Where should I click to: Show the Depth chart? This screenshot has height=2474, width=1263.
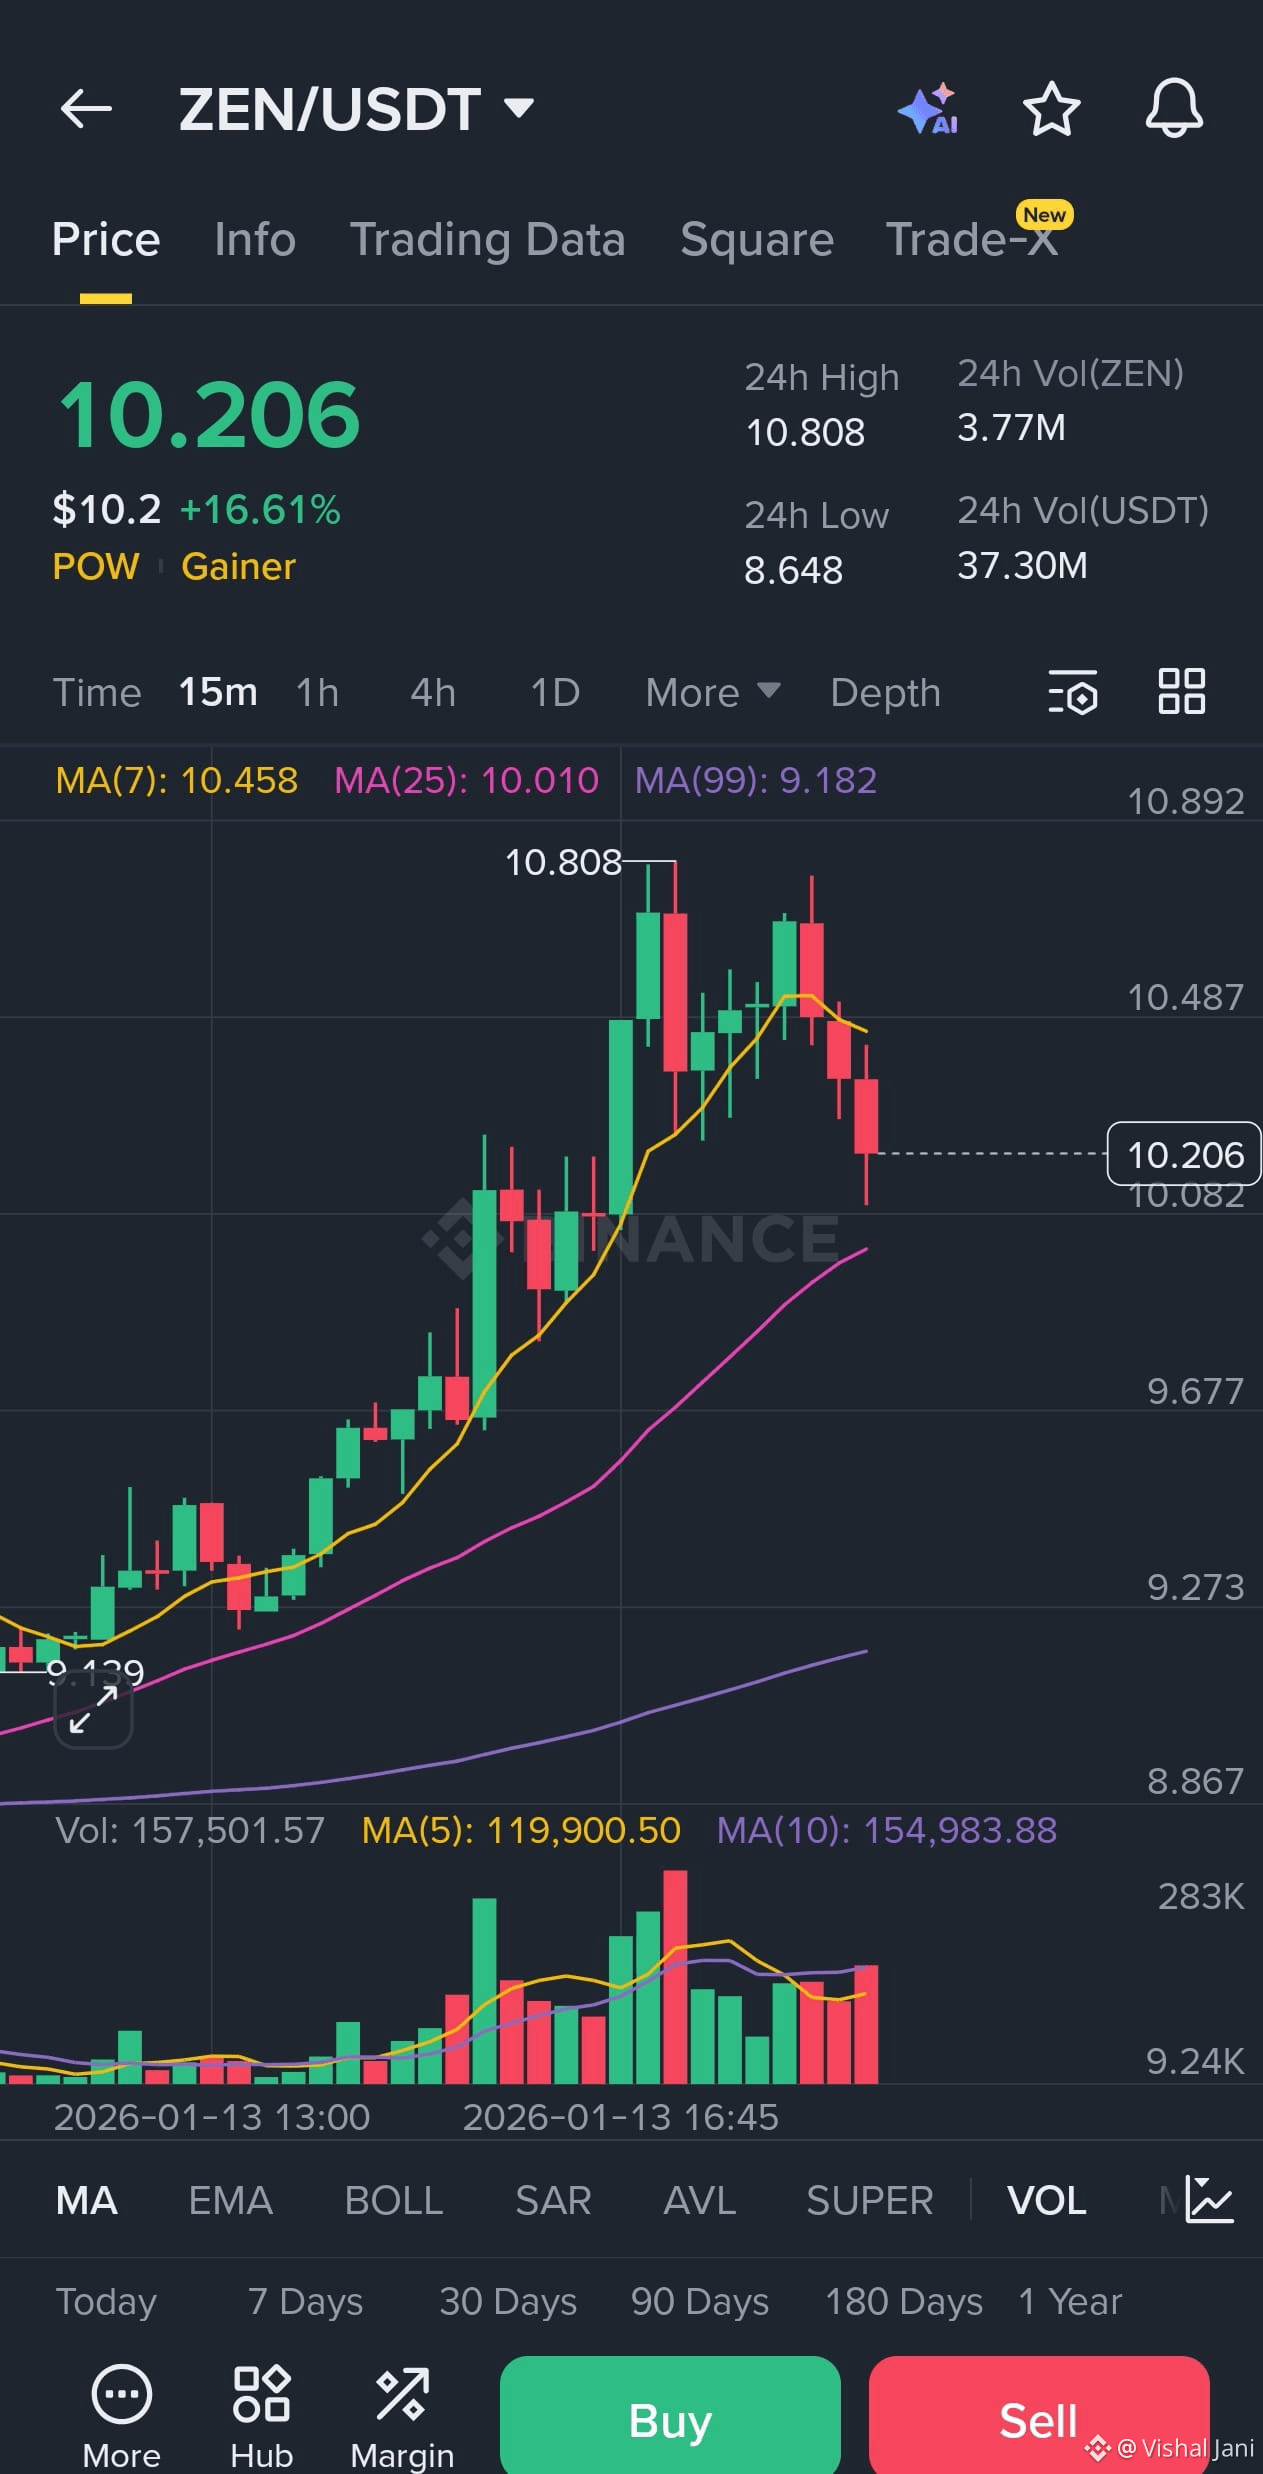[885, 692]
